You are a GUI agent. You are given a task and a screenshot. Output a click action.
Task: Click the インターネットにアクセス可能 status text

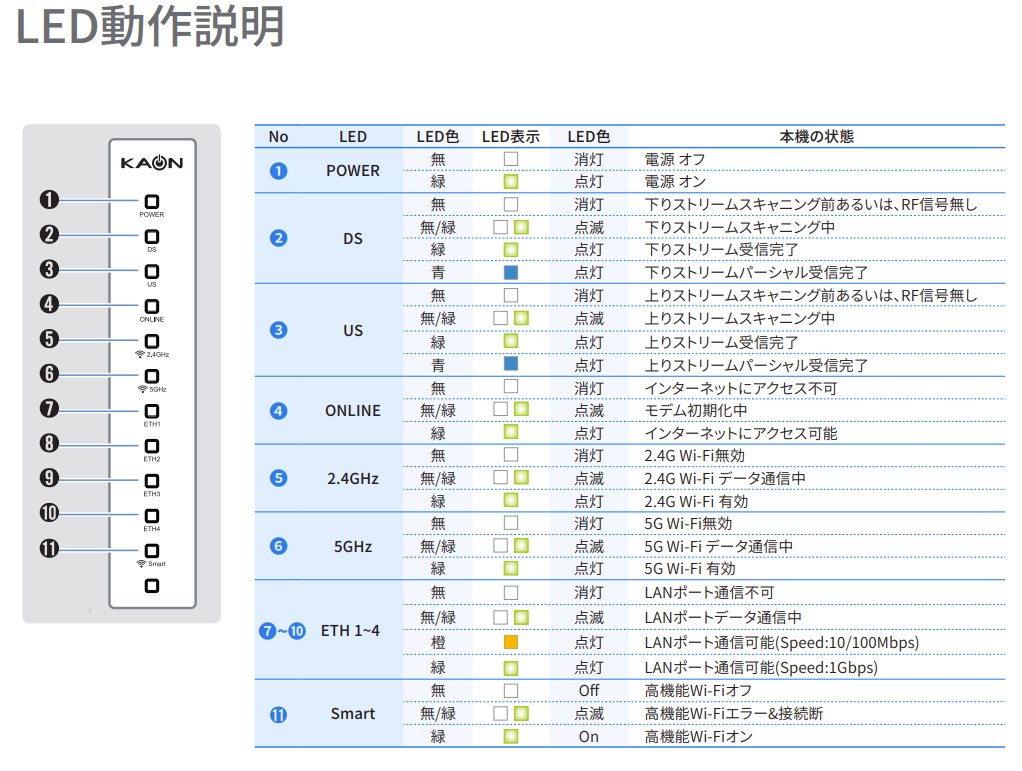tap(741, 433)
